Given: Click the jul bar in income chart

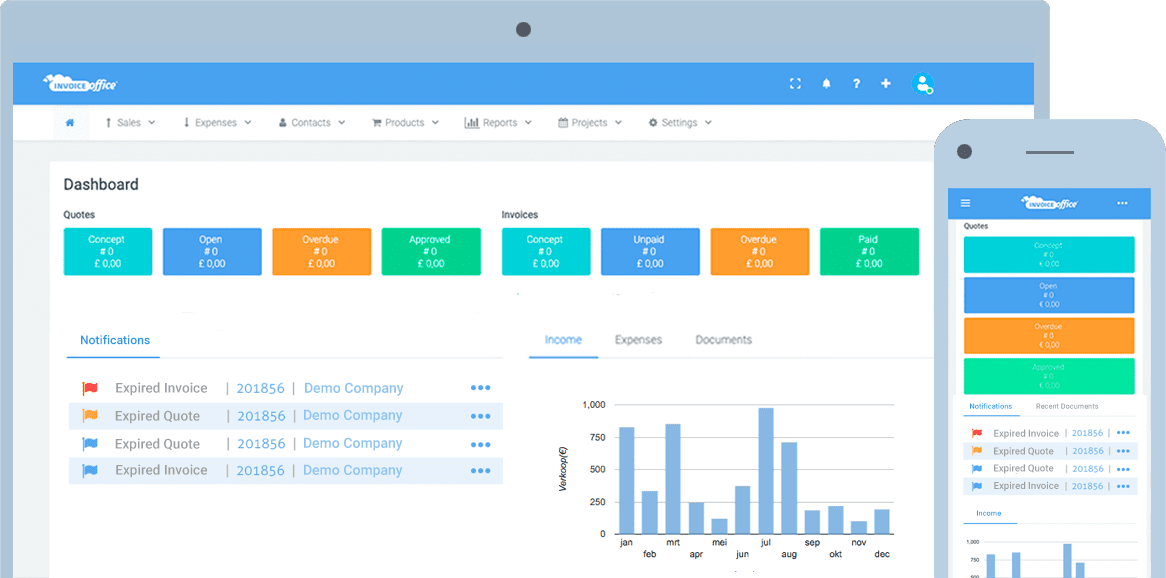Looking at the screenshot, I should [x=766, y=471].
